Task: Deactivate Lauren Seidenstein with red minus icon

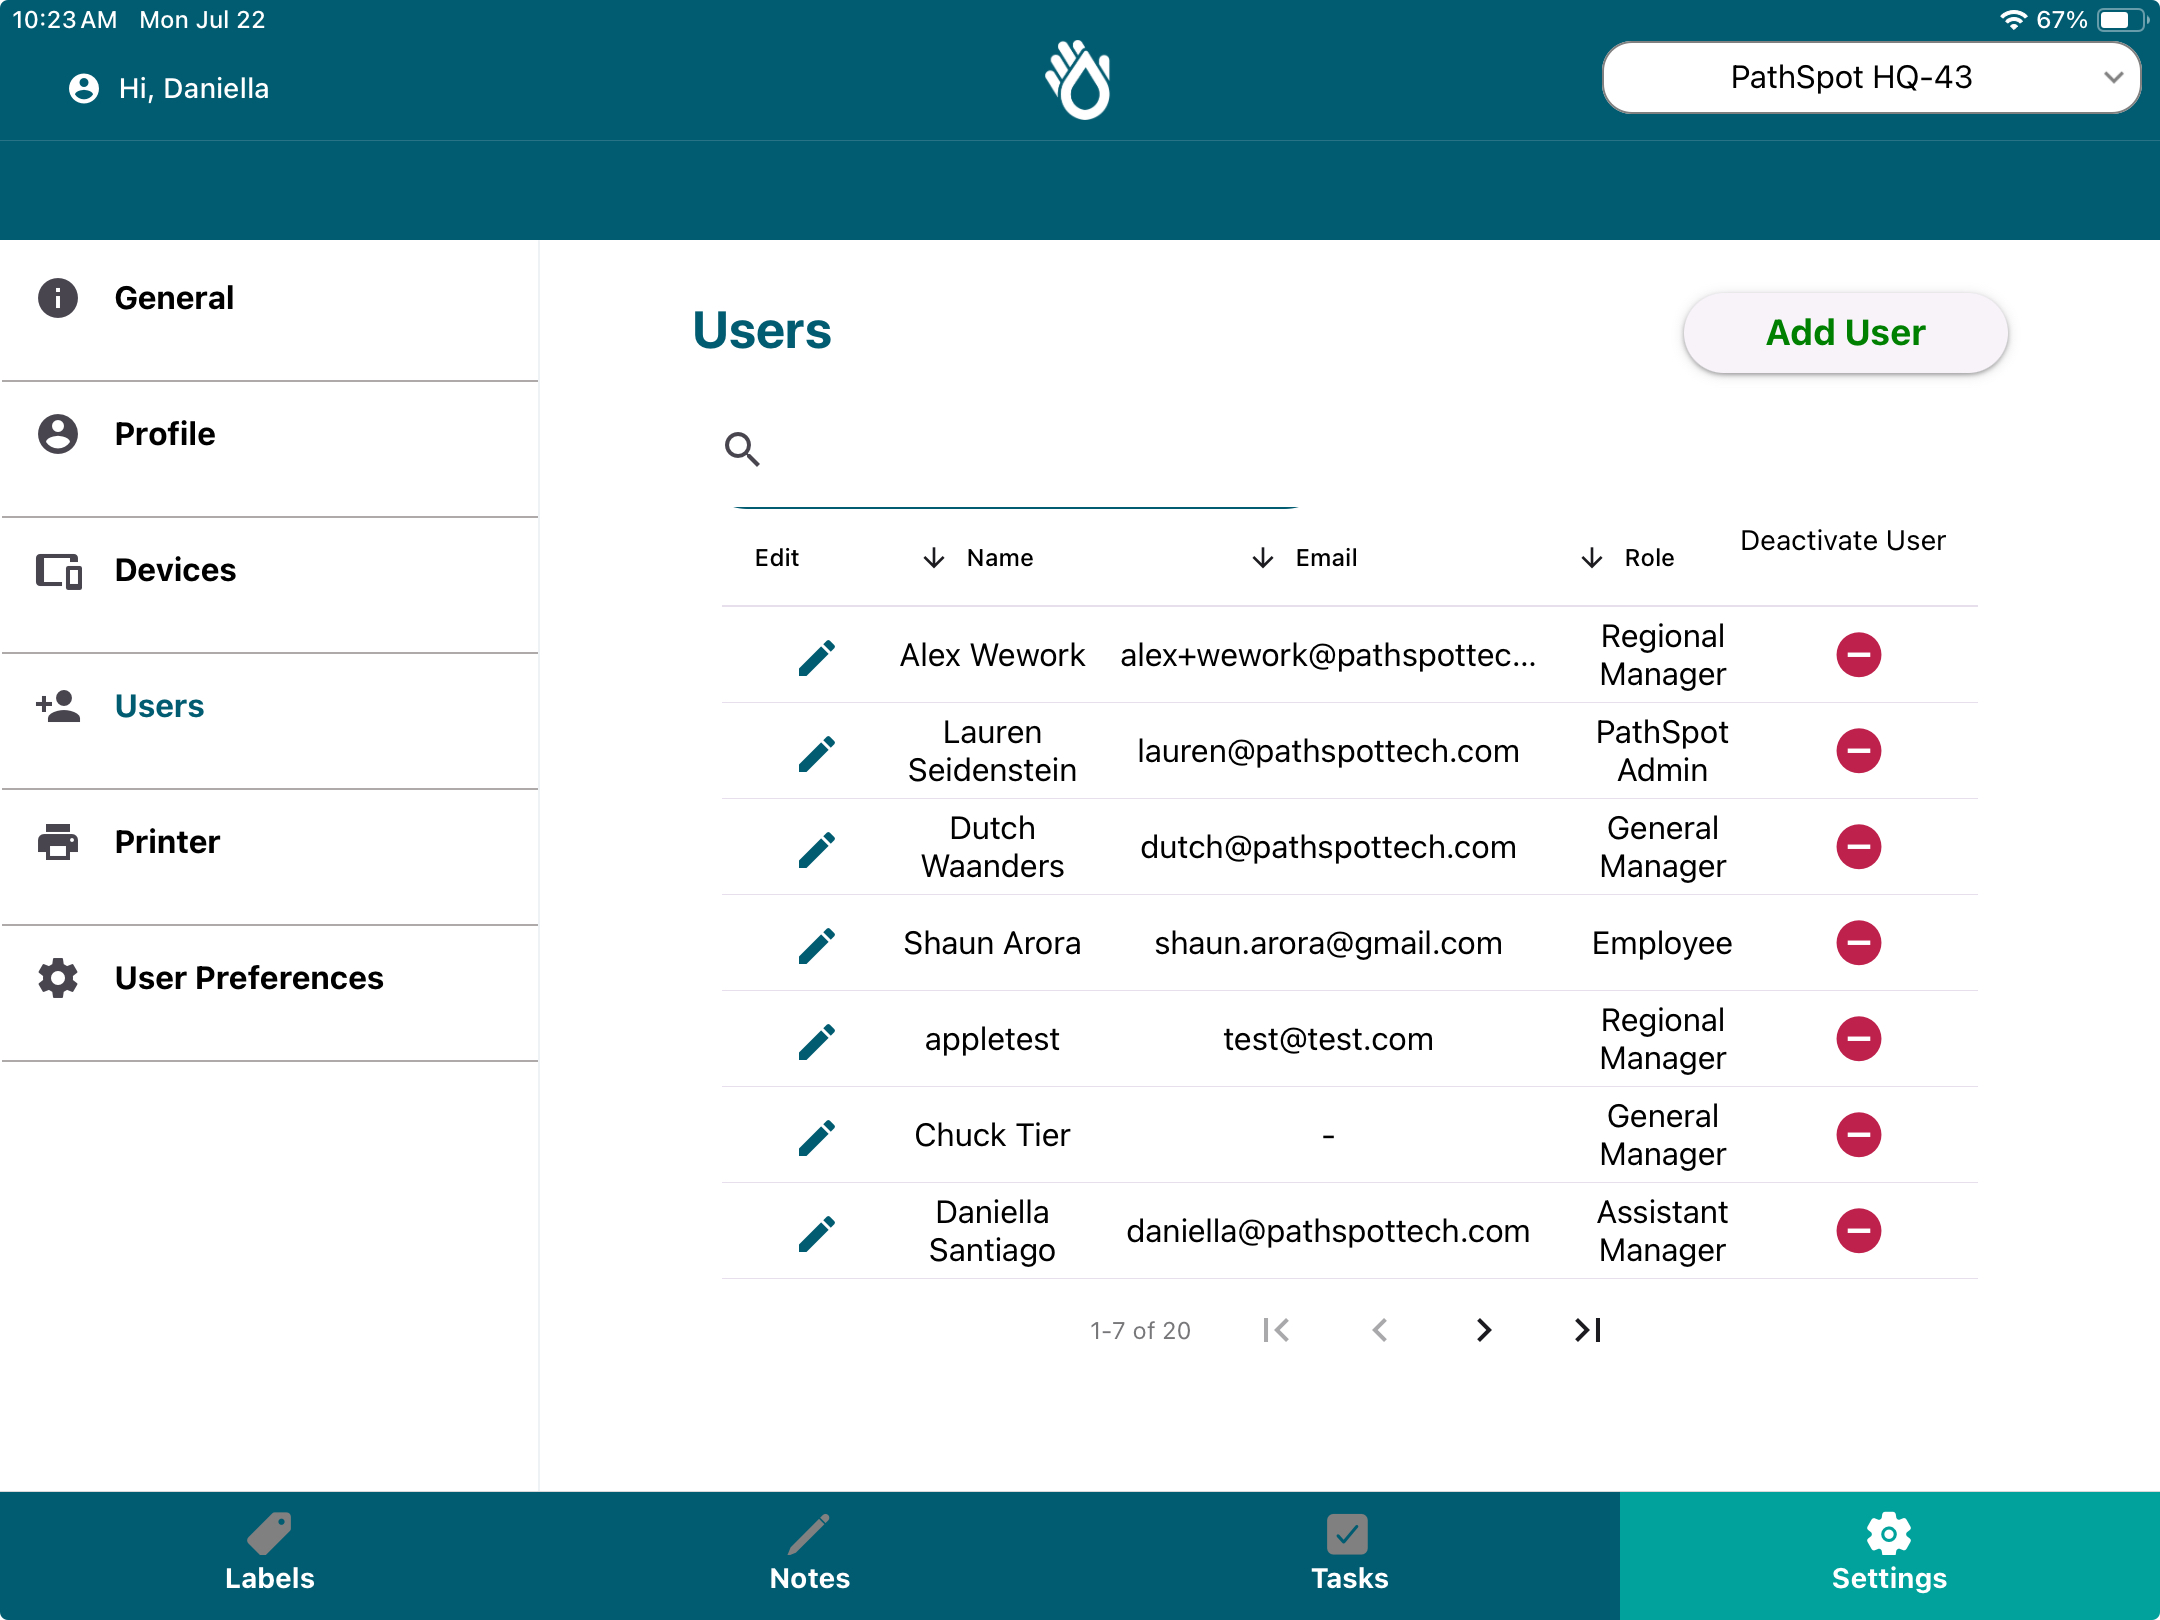Action: click(1858, 751)
